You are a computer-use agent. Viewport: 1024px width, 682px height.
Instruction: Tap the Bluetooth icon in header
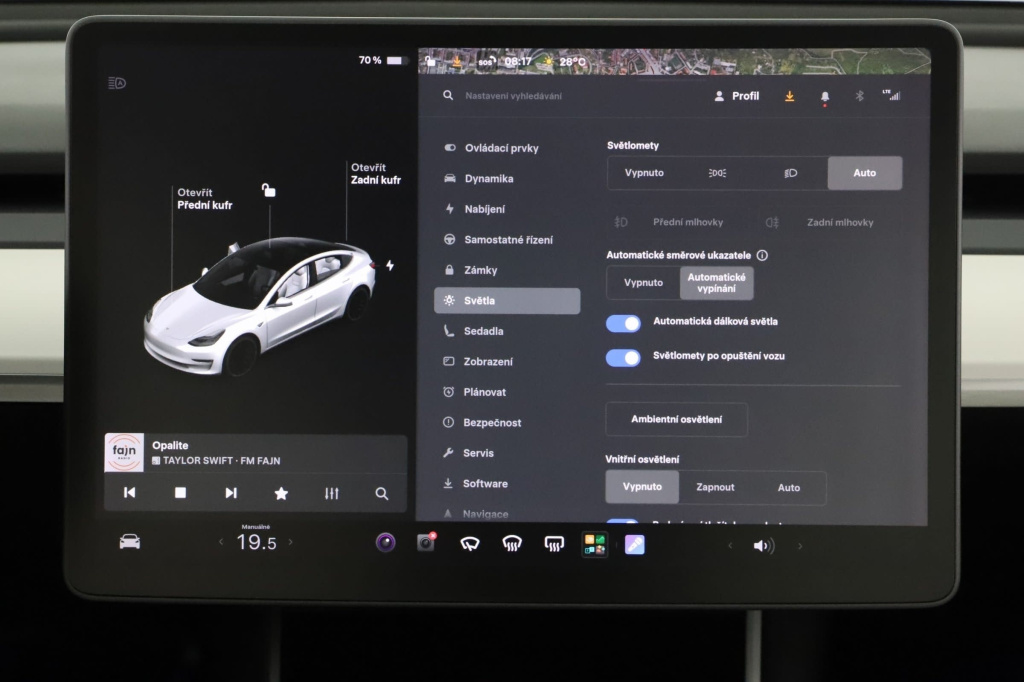coord(859,96)
